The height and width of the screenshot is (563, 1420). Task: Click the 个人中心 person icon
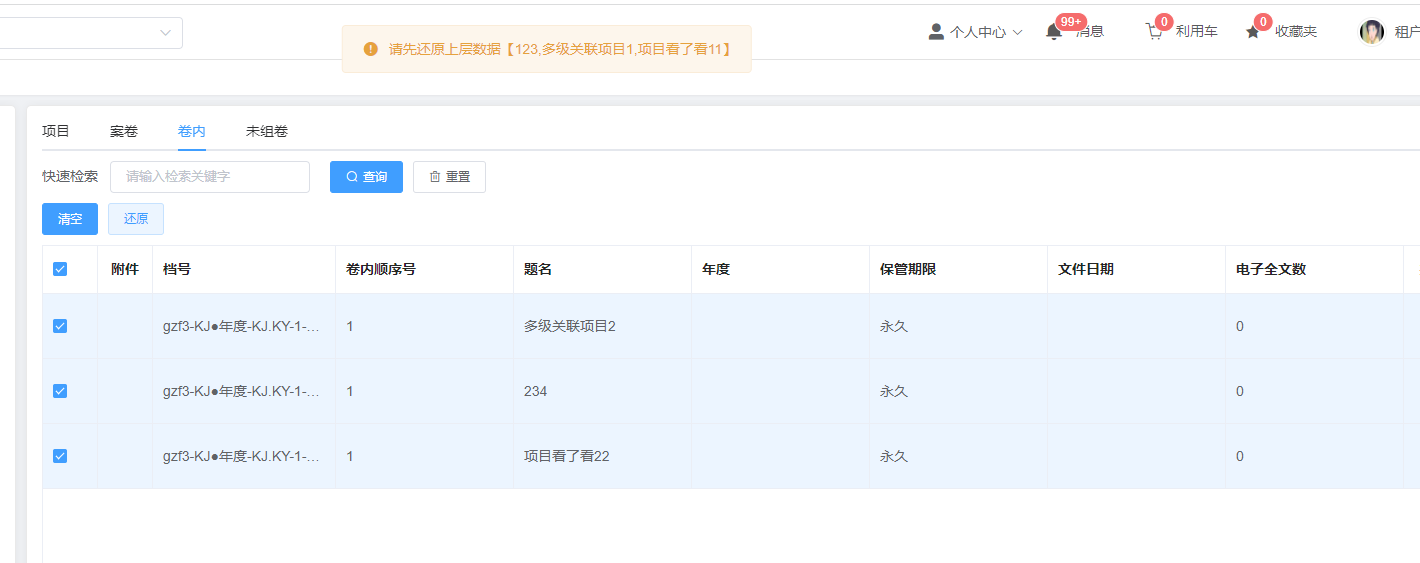tap(936, 32)
